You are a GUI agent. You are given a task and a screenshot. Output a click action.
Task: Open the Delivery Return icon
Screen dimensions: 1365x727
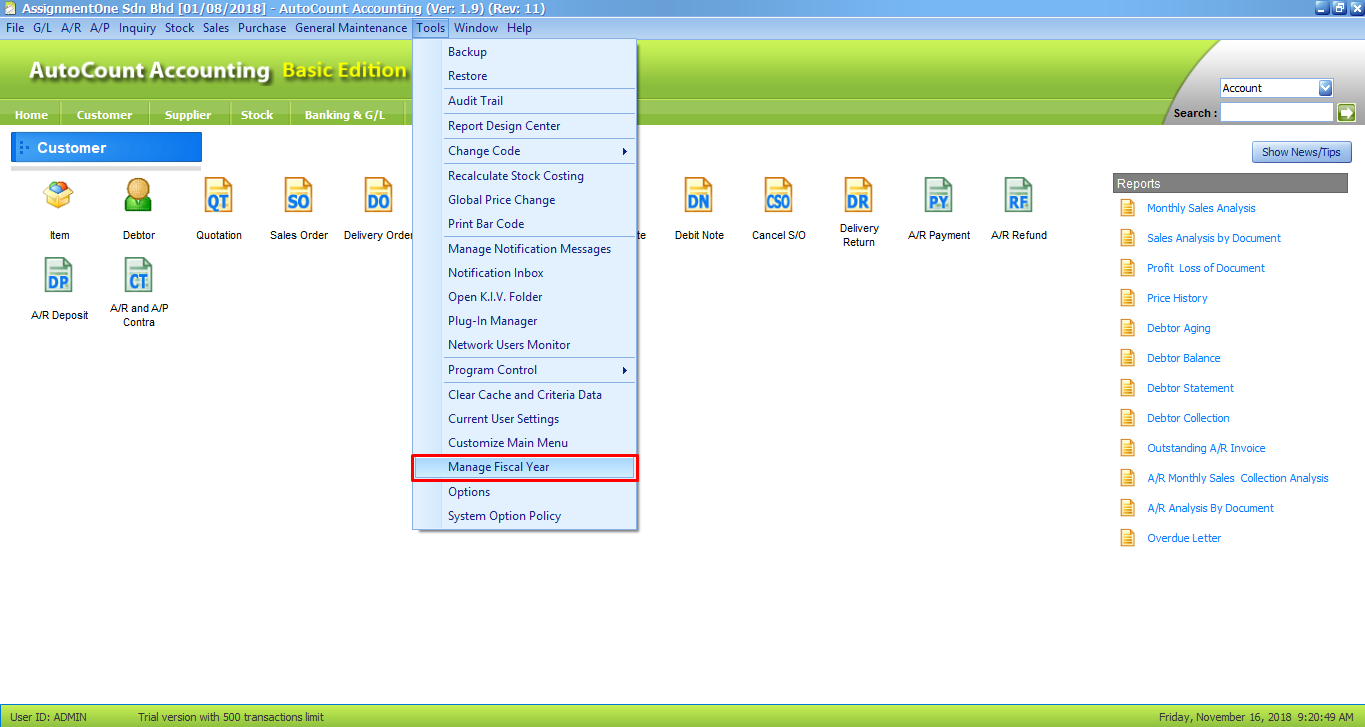pyautogui.click(x=858, y=195)
